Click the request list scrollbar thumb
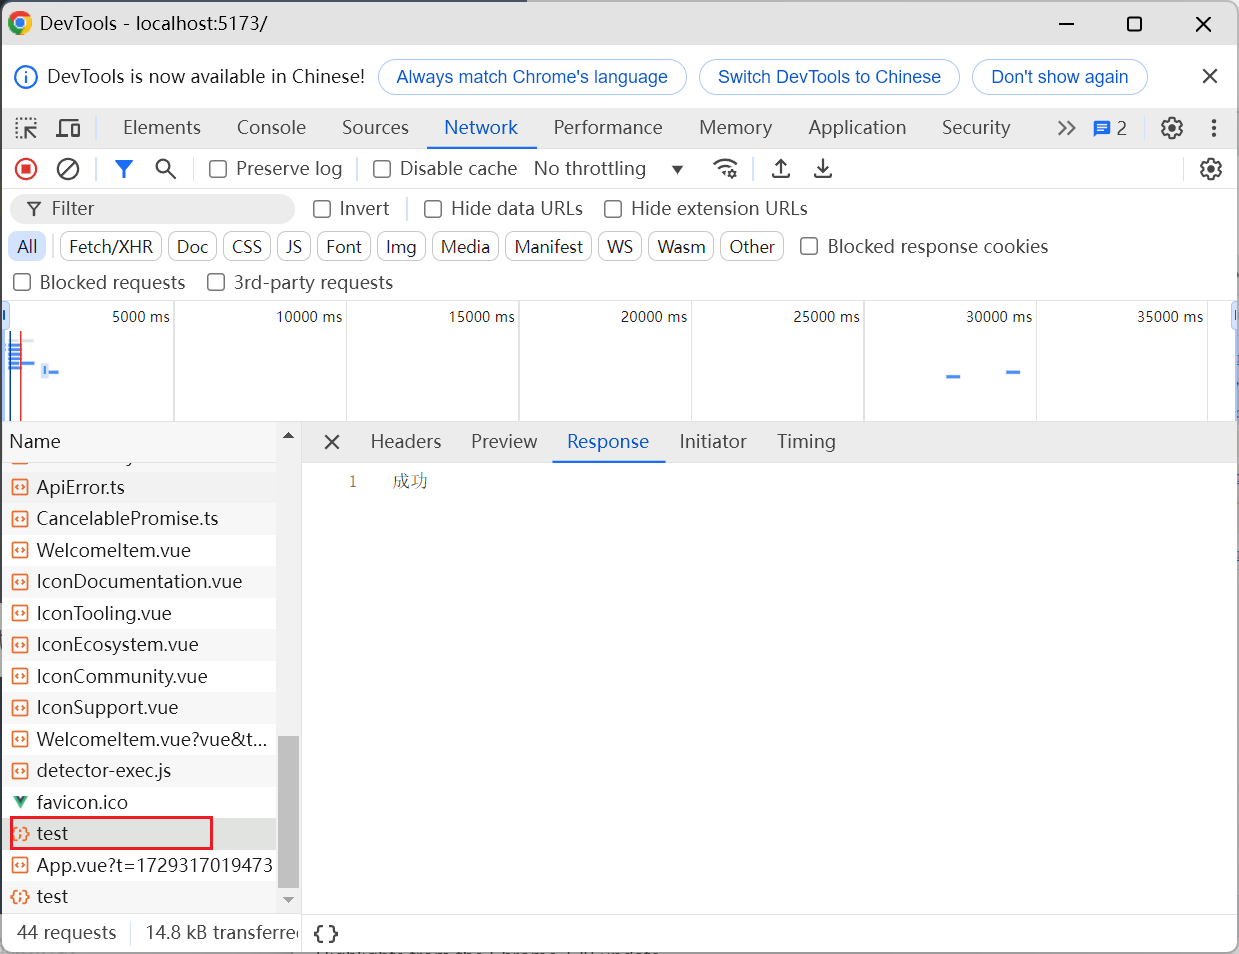The width and height of the screenshot is (1239, 954). (288, 811)
